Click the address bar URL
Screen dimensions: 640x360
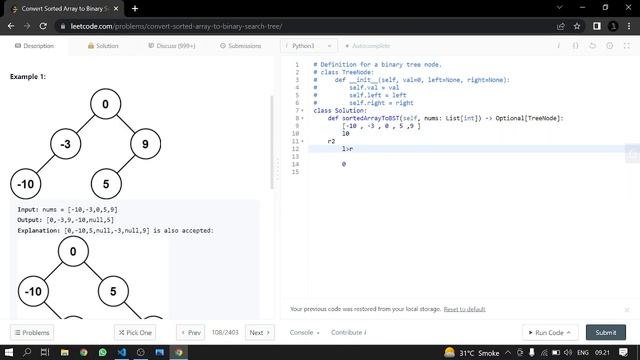pos(176,27)
